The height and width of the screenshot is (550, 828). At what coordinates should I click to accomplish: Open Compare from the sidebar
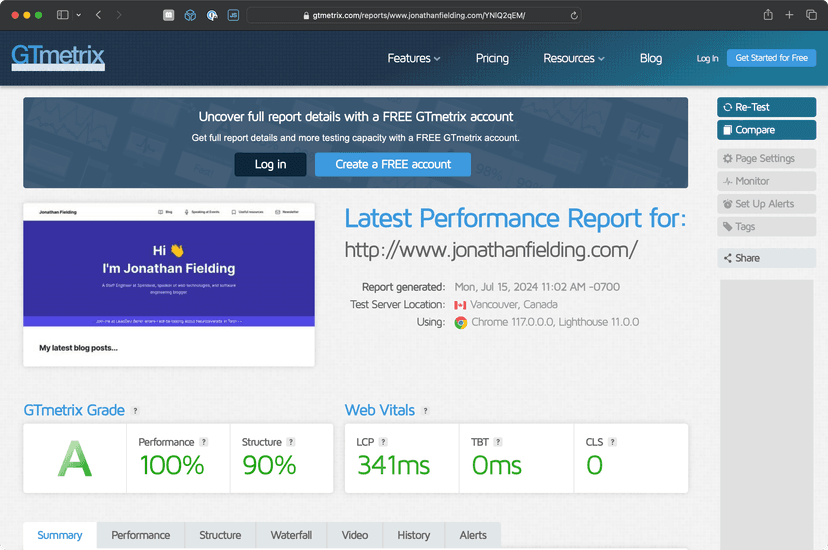pos(766,130)
